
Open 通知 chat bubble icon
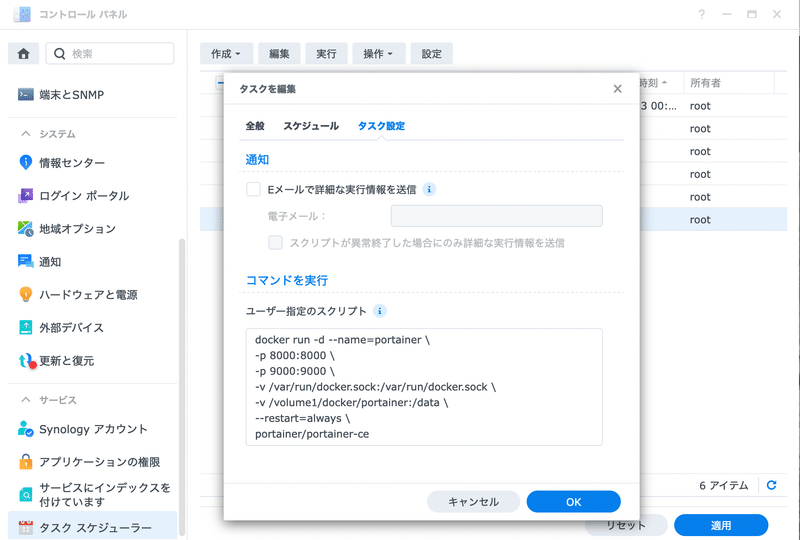click(x=26, y=261)
